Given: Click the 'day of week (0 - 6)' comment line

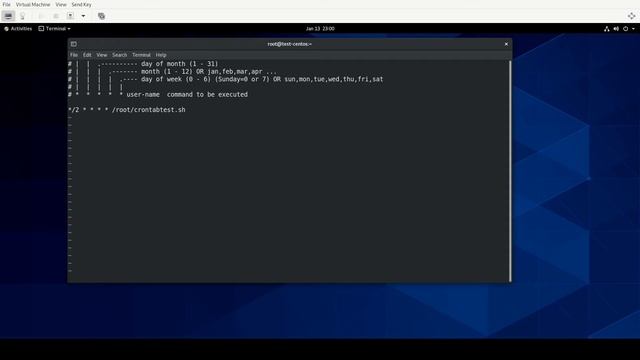Looking at the screenshot, I should click(262, 79).
